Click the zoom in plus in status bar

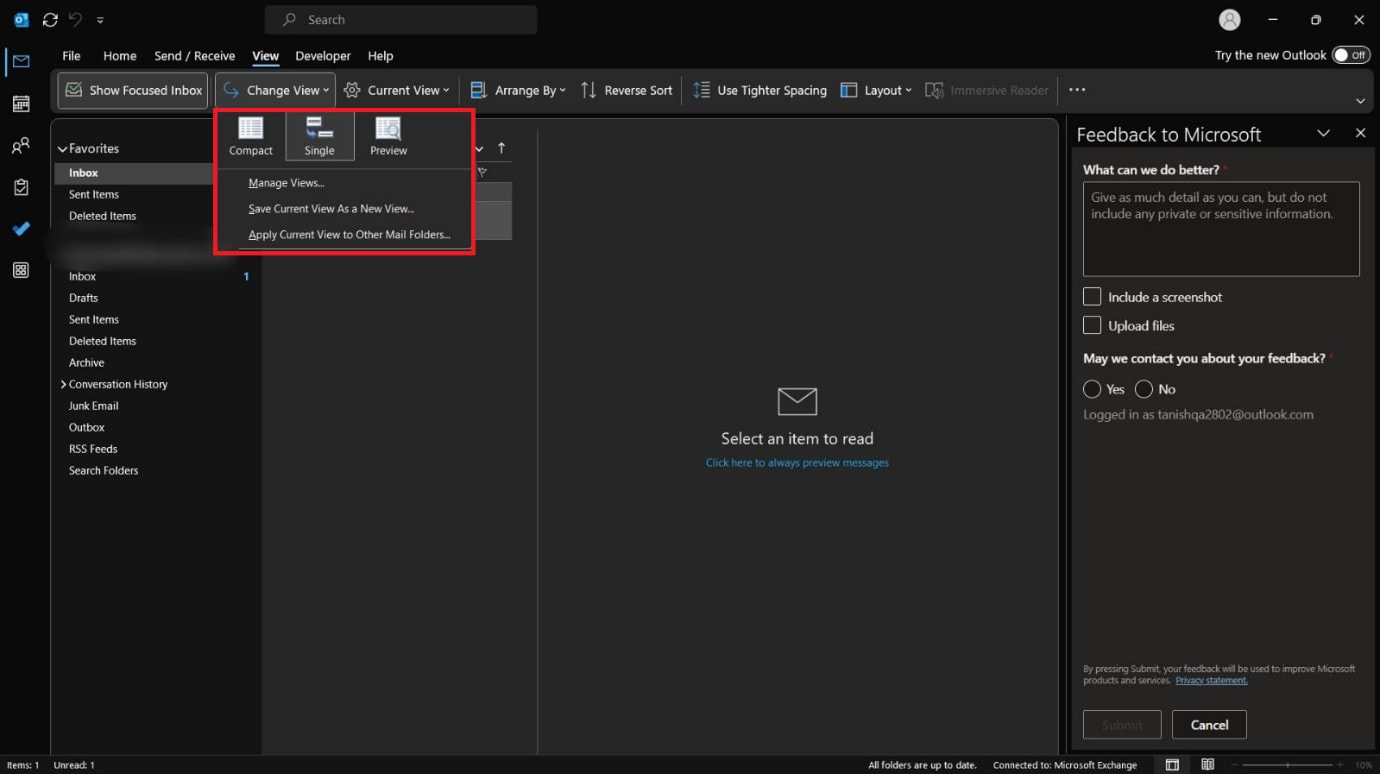coord(1342,765)
